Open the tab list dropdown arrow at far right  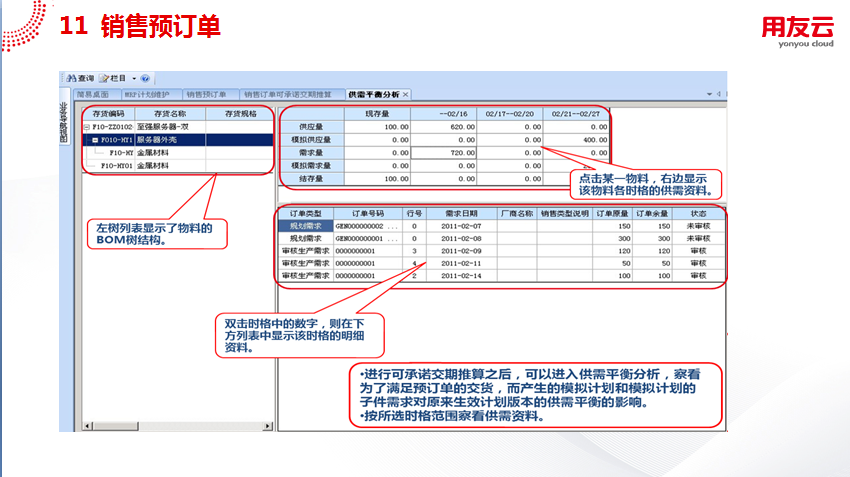point(709,94)
